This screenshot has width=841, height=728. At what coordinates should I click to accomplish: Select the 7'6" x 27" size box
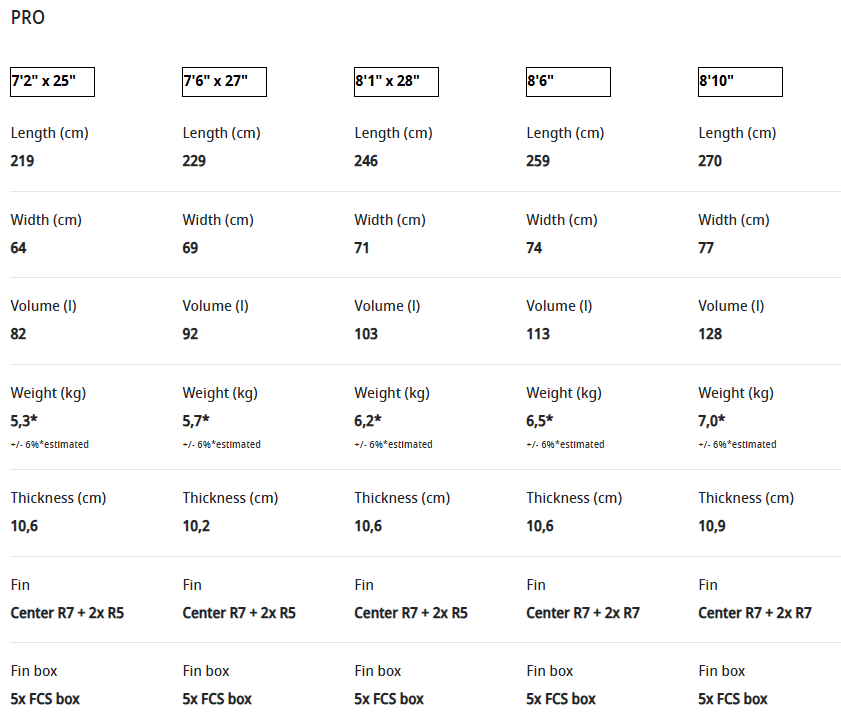click(224, 82)
